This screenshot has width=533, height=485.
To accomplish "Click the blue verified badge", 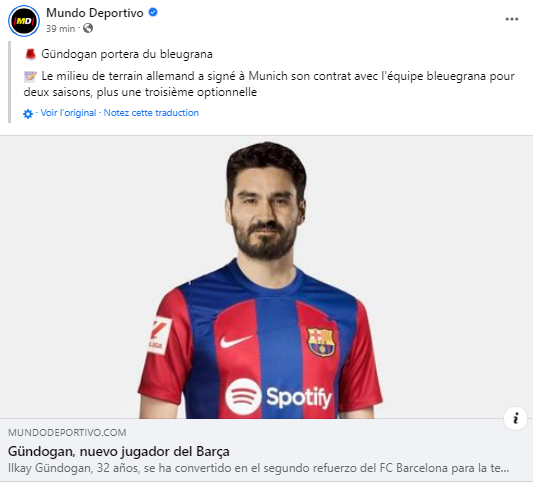I will click(x=153, y=12).
